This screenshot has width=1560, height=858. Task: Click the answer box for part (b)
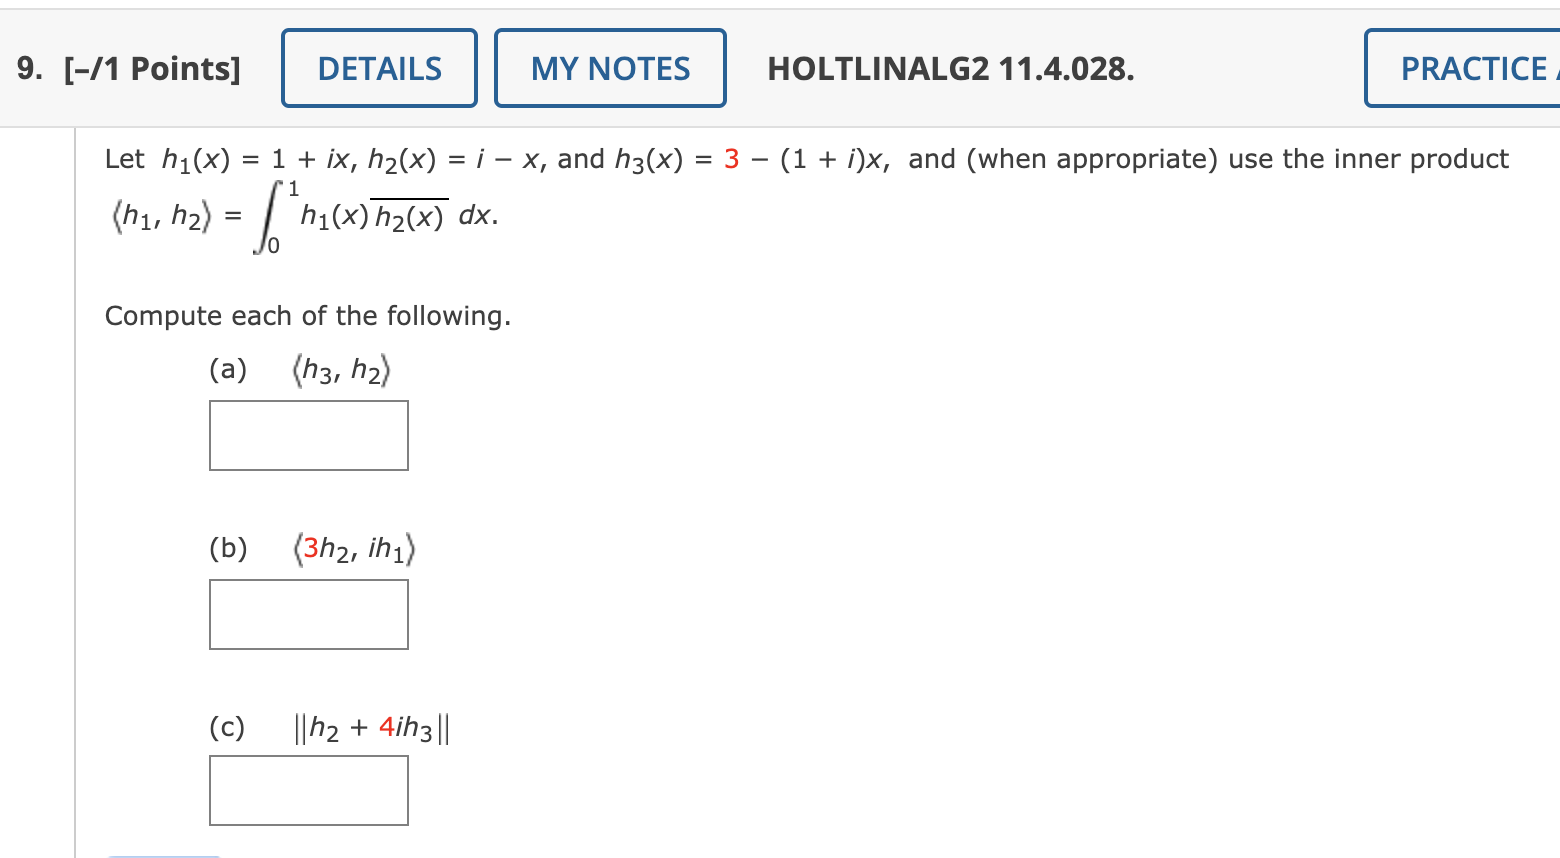(308, 614)
